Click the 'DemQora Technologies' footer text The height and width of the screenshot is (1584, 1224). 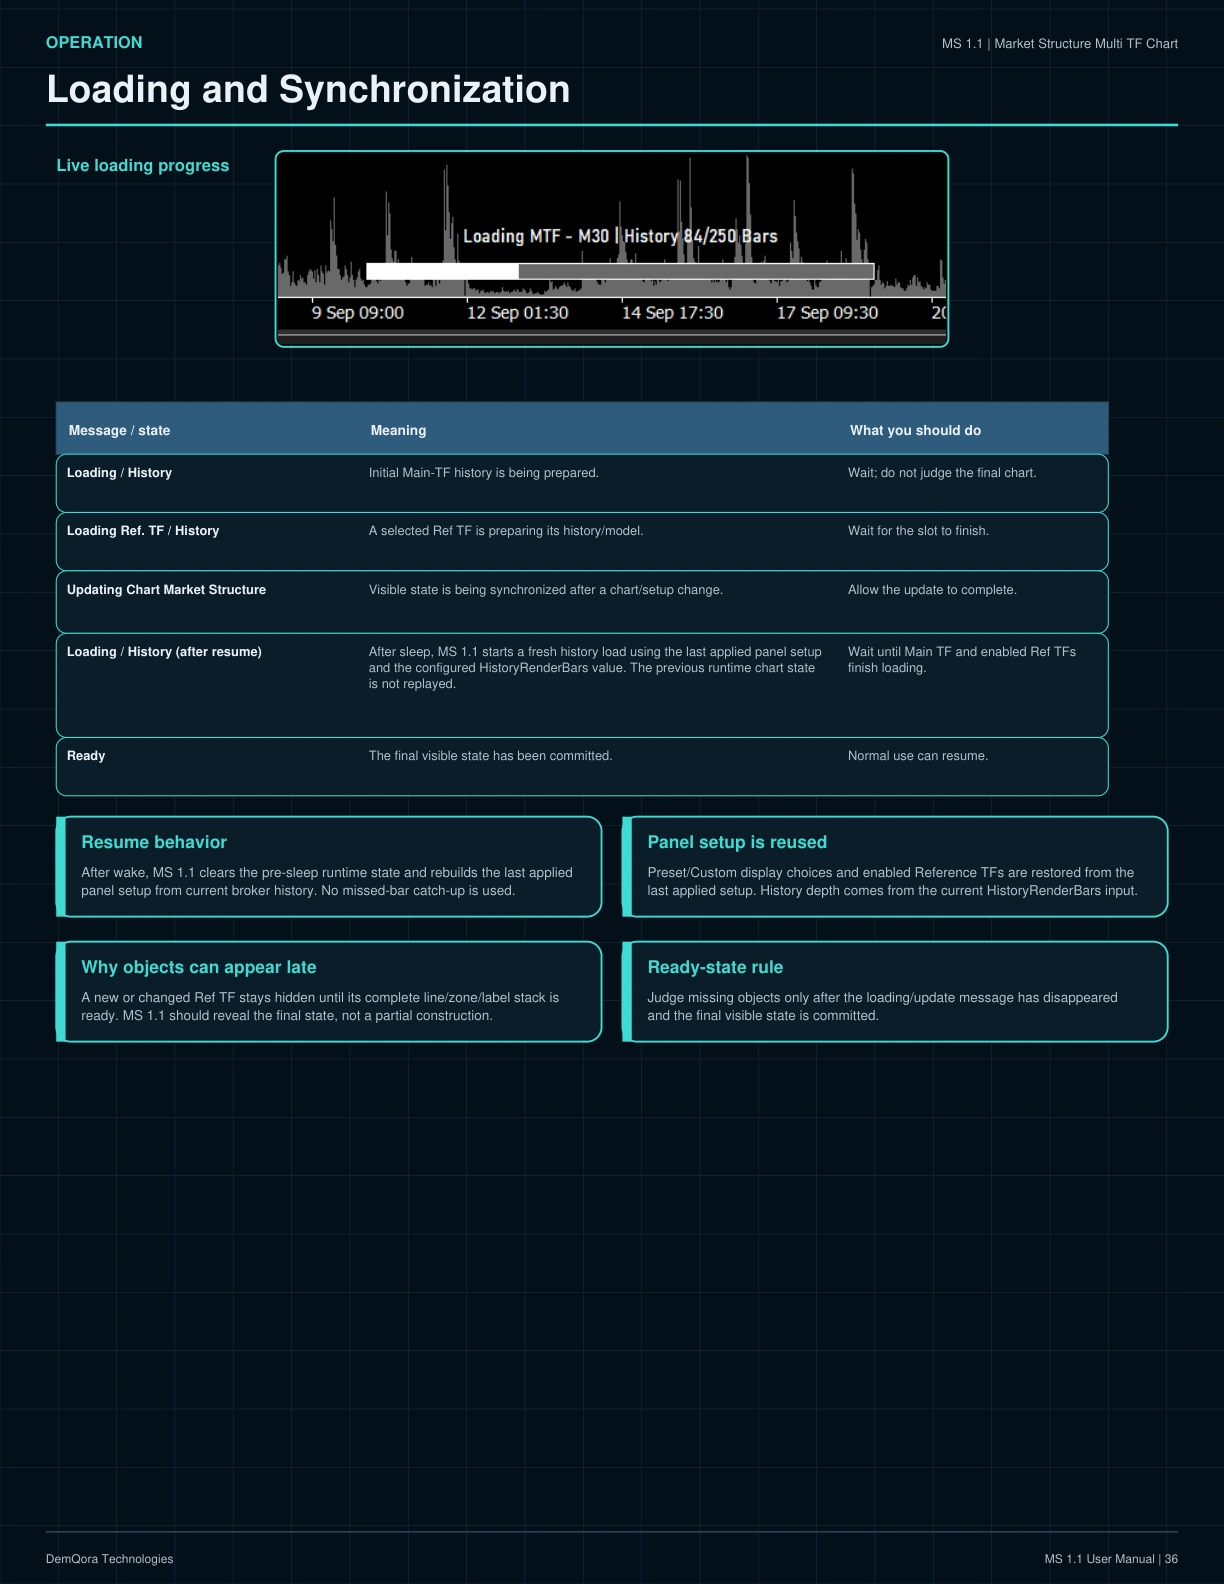[x=110, y=1559]
